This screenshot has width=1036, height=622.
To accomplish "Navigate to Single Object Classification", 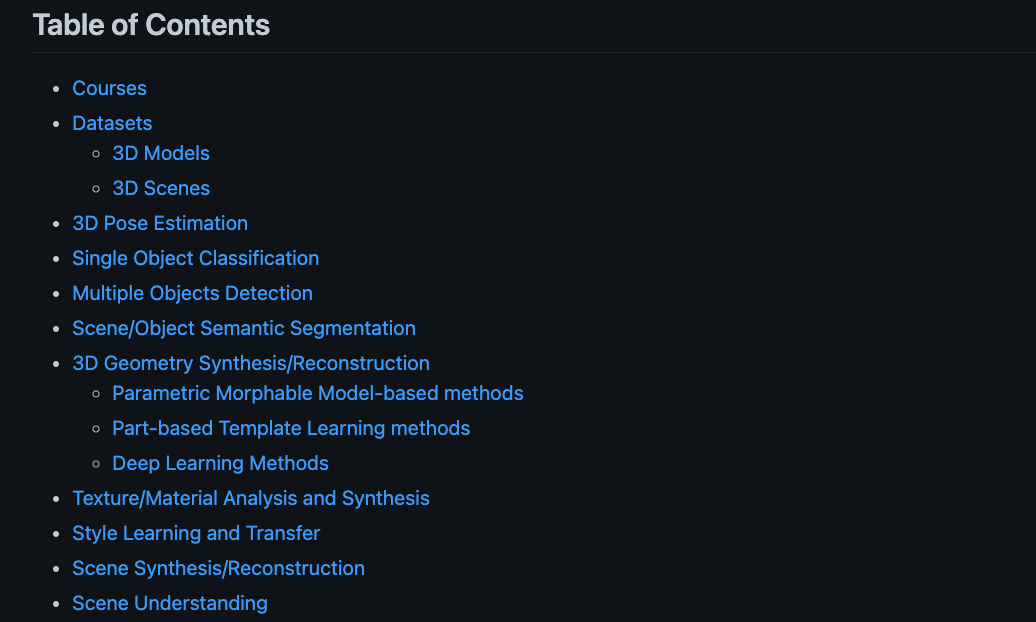I will tap(196, 258).
